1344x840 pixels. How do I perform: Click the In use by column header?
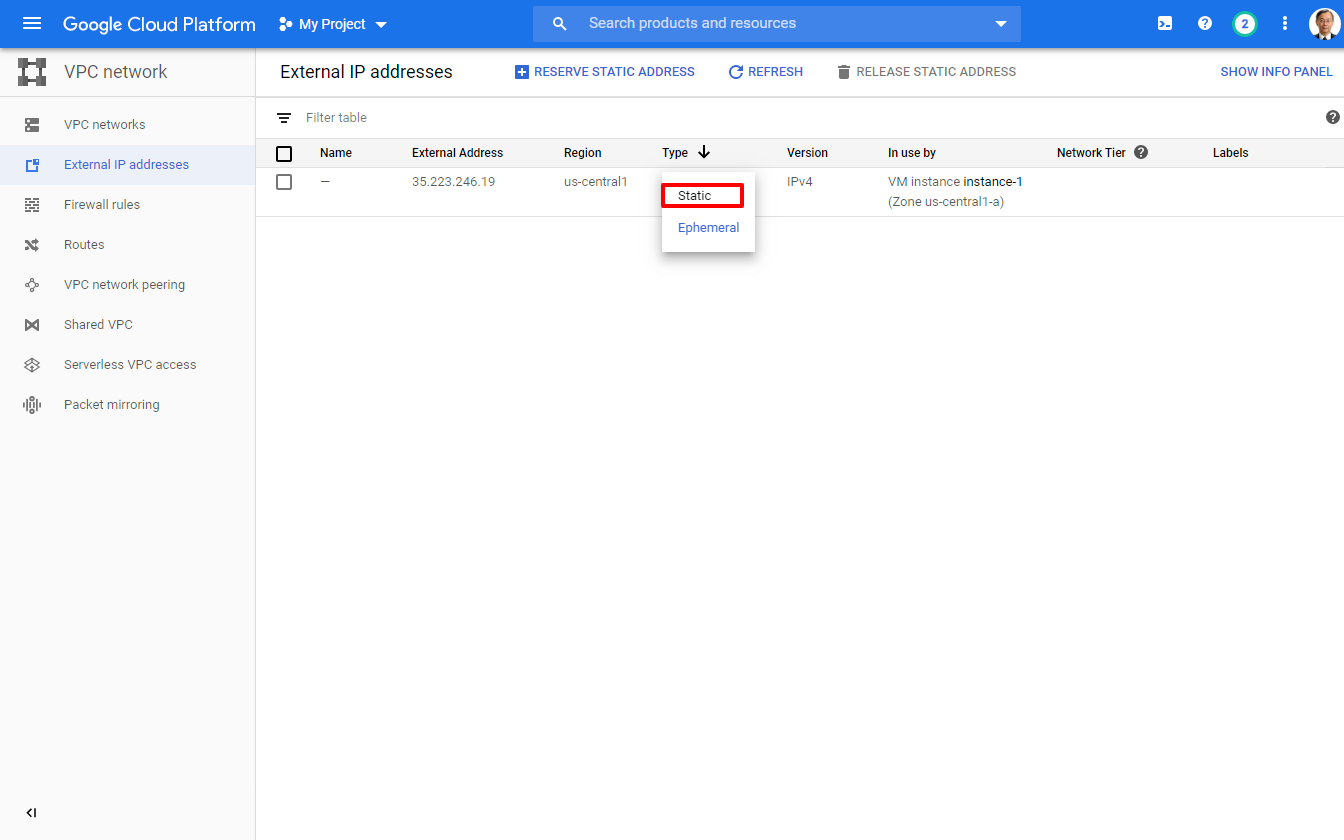pos(912,153)
